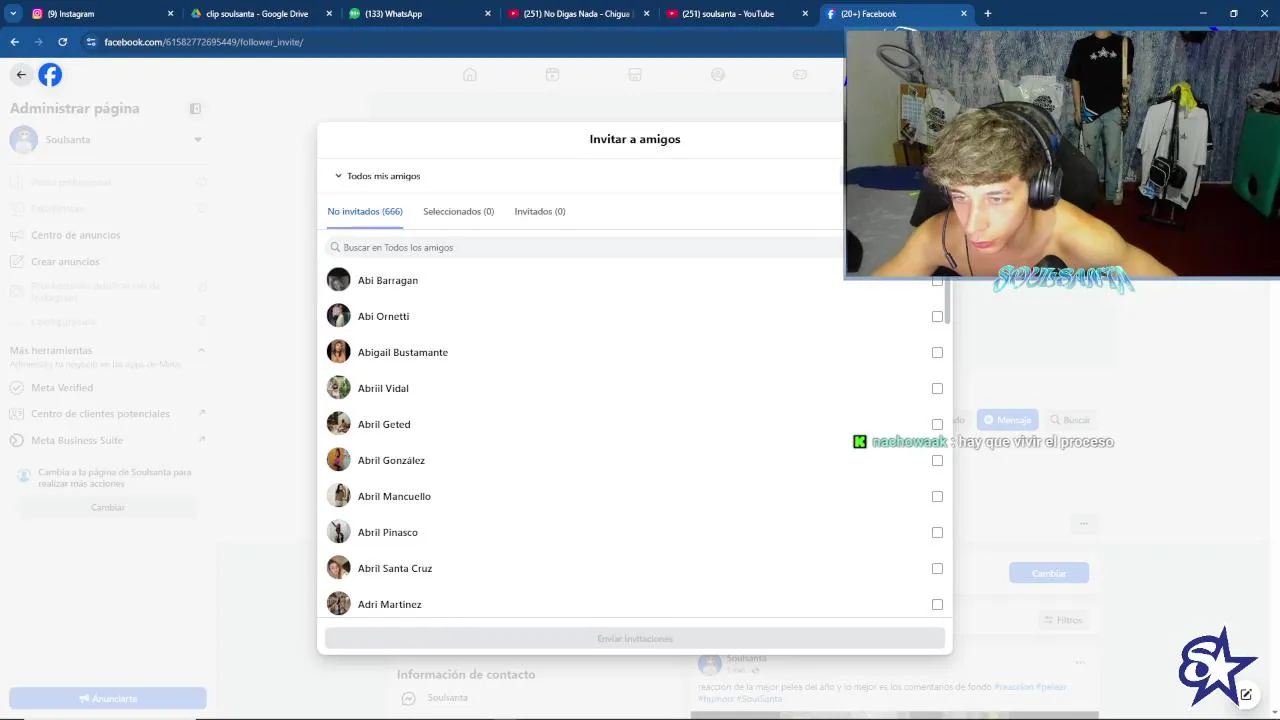Open the Filtros button in posts section
Viewport: 1280px width, 720px height.
point(1062,620)
